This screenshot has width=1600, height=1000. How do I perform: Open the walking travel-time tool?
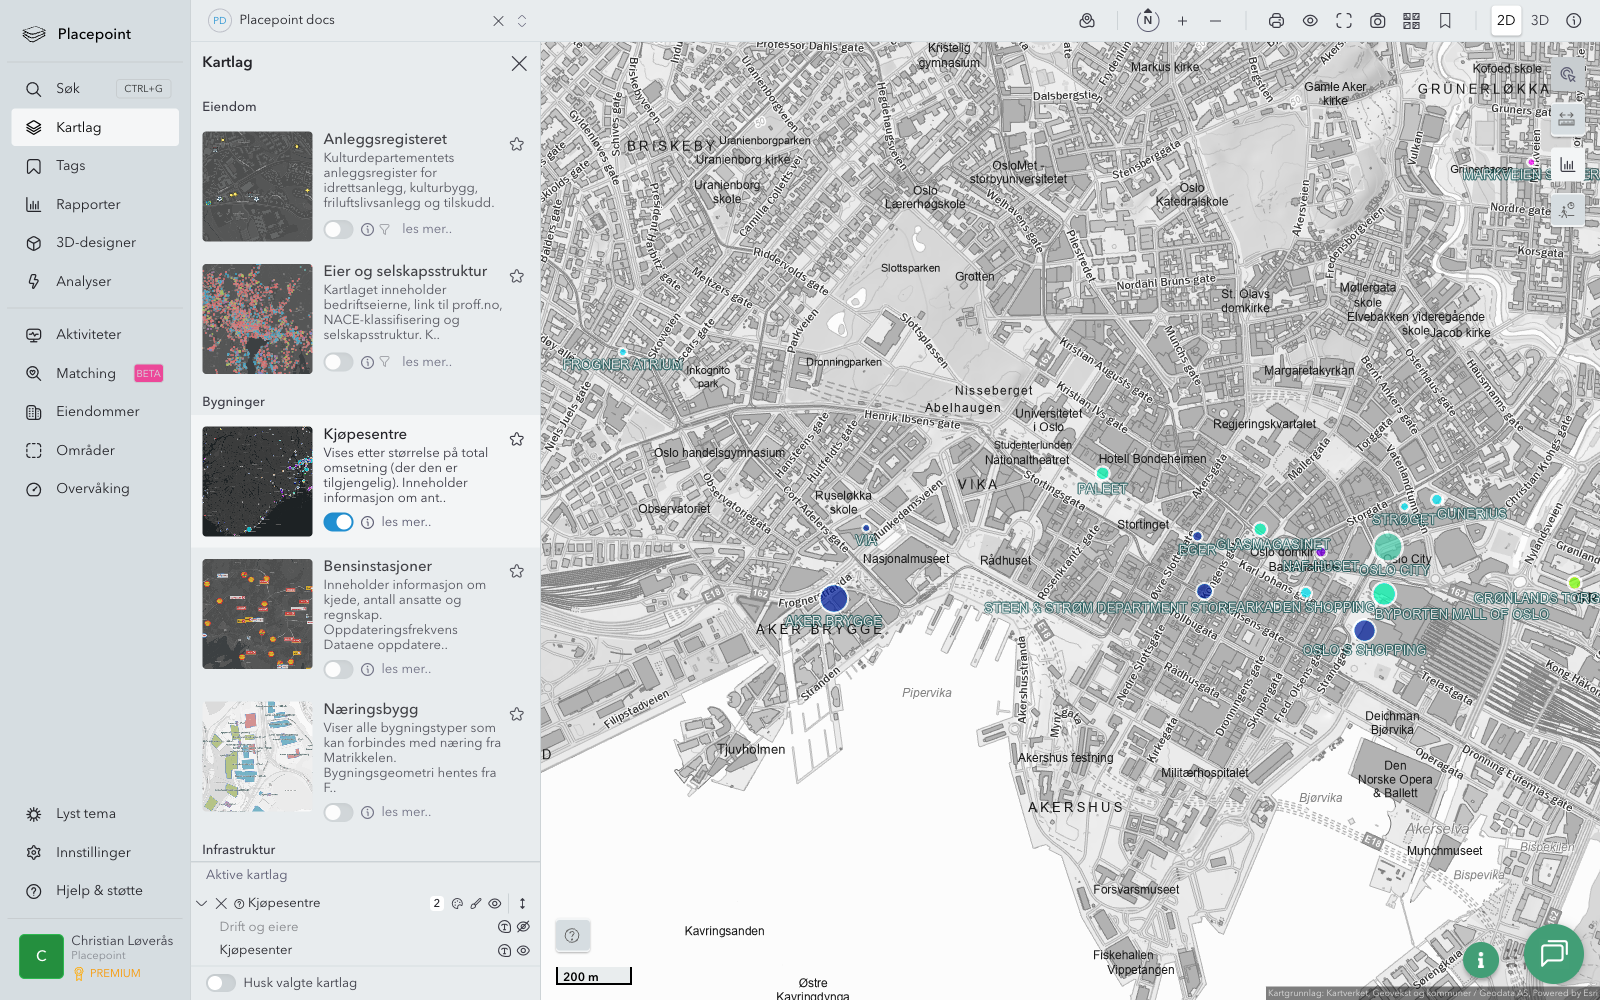click(x=1566, y=209)
